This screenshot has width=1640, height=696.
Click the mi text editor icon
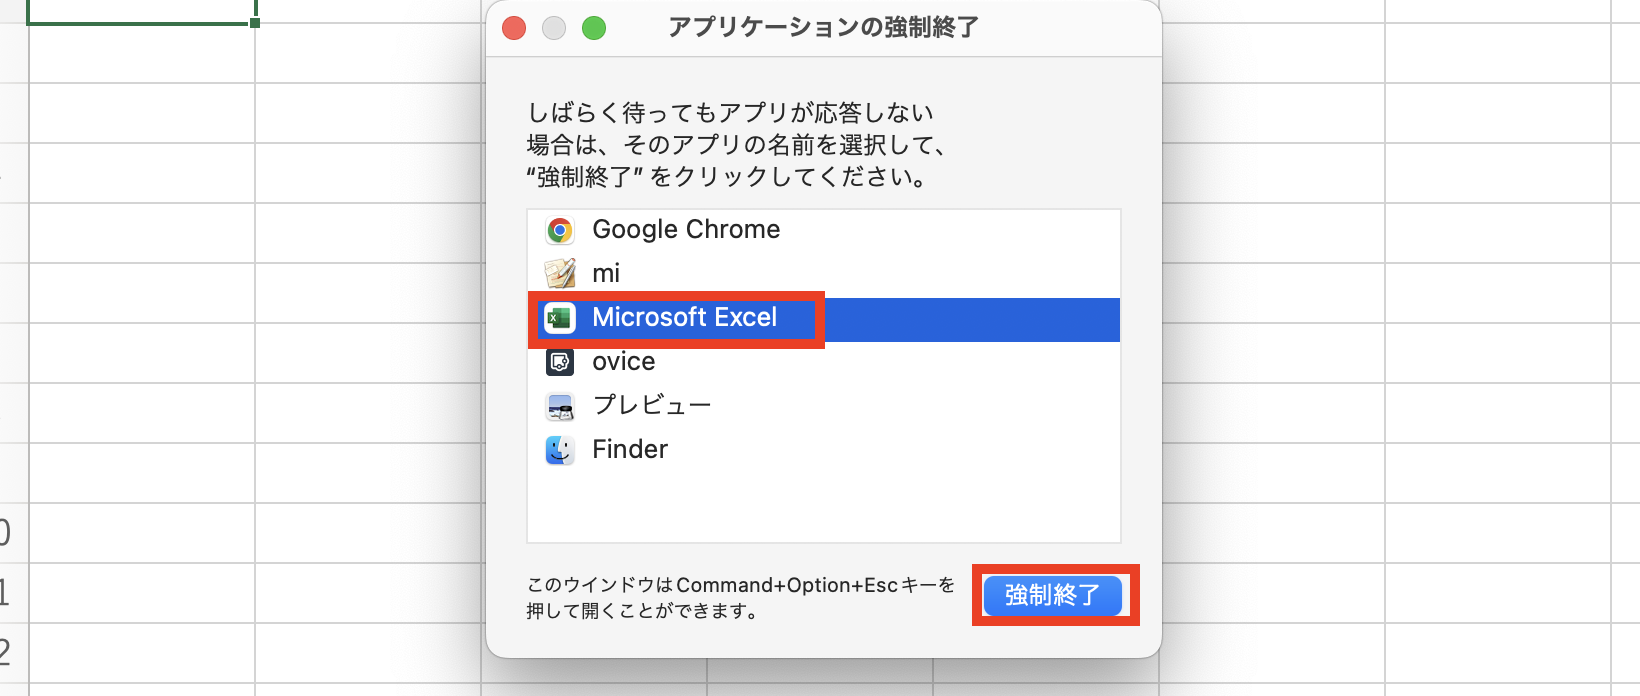tap(560, 273)
